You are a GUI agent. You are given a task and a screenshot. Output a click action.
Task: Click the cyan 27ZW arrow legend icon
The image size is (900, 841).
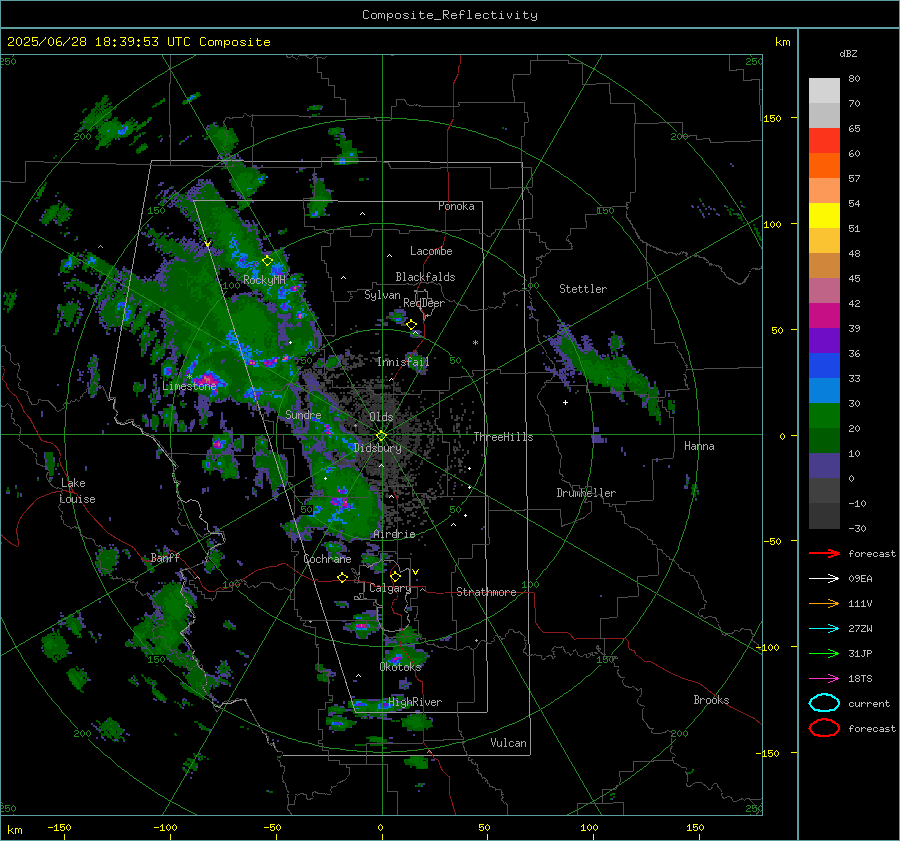coord(824,629)
